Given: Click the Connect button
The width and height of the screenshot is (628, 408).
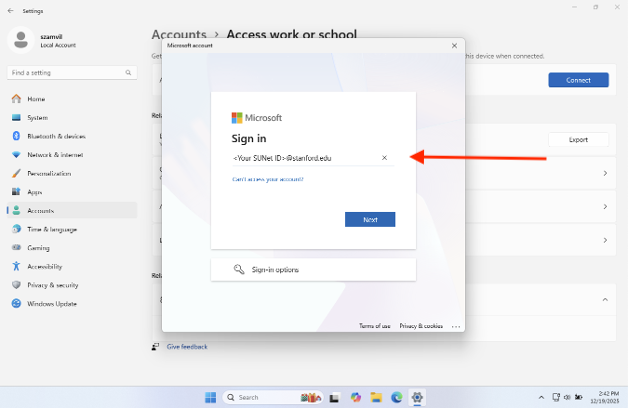Looking at the screenshot, I should pyautogui.click(x=578, y=80).
